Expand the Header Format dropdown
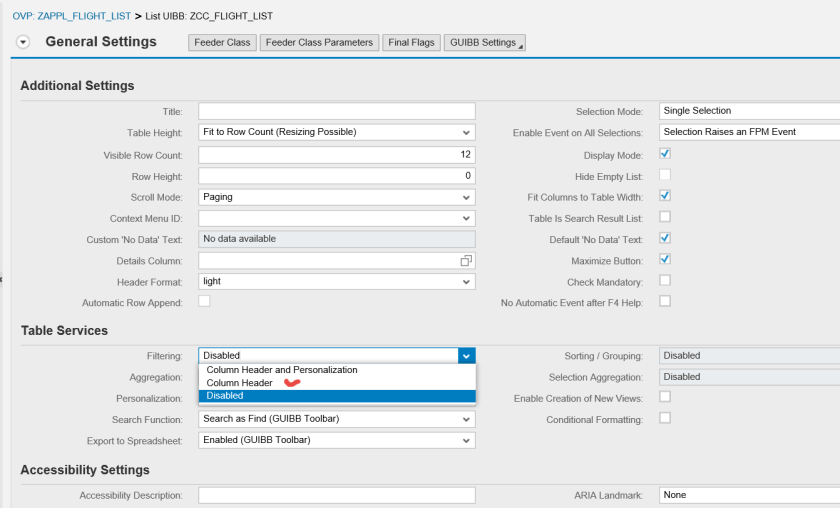The width and height of the screenshot is (840, 508). click(x=467, y=282)
